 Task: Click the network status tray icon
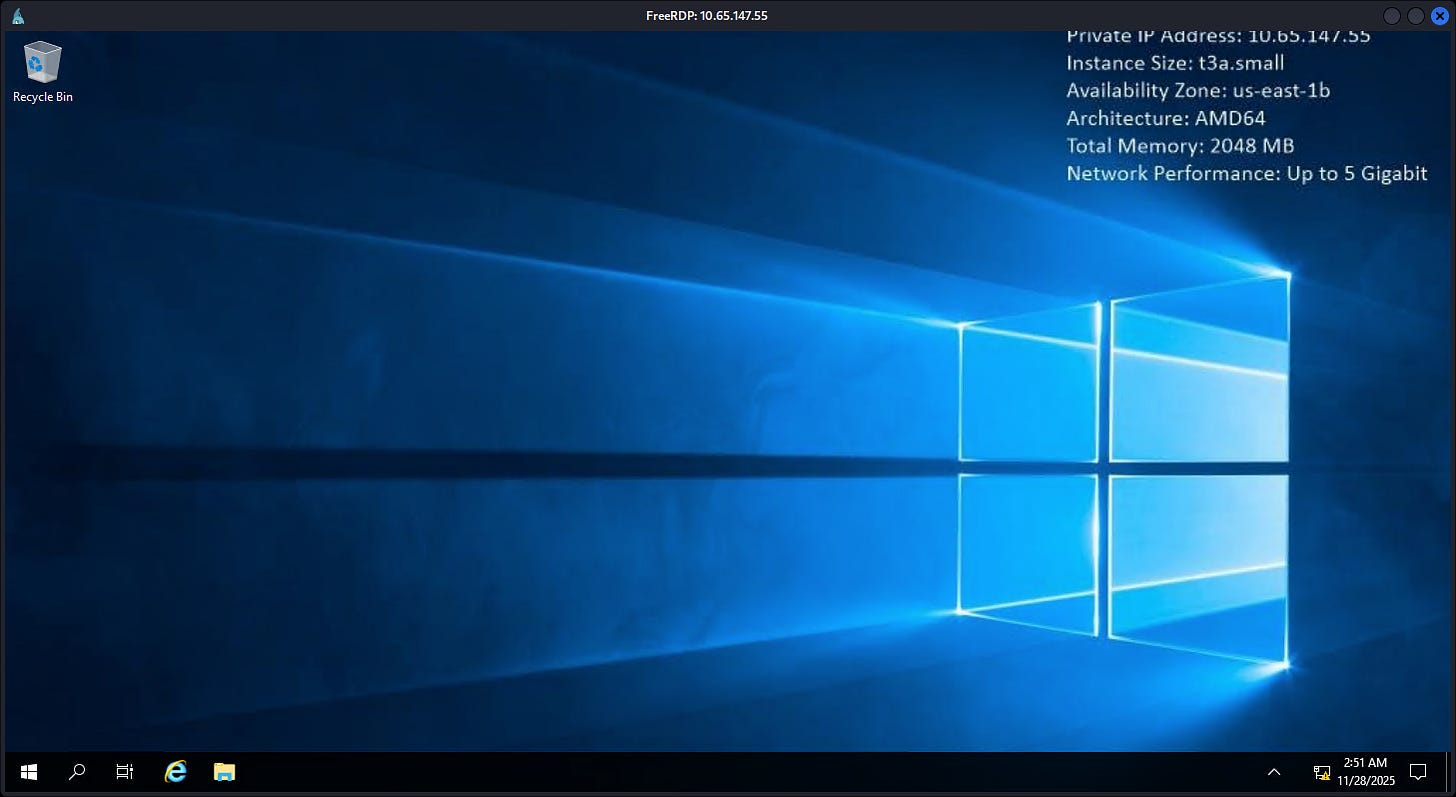[x=1322, y=772]
